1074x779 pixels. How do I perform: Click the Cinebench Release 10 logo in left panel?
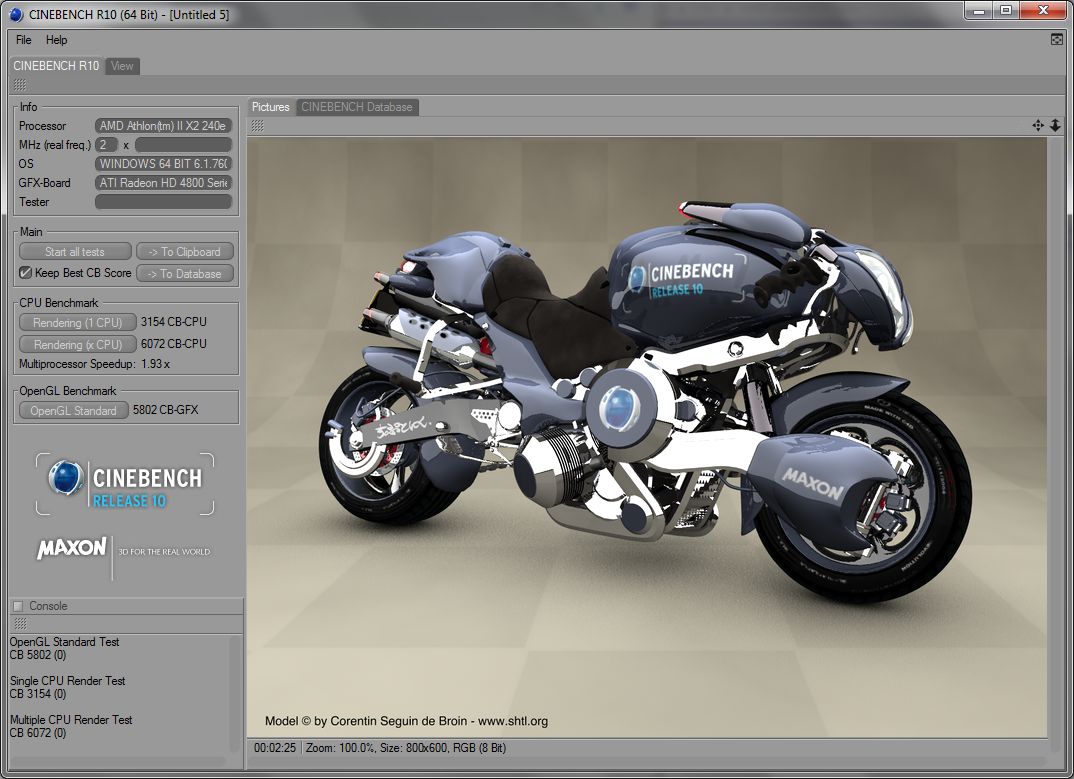[125, 484]
